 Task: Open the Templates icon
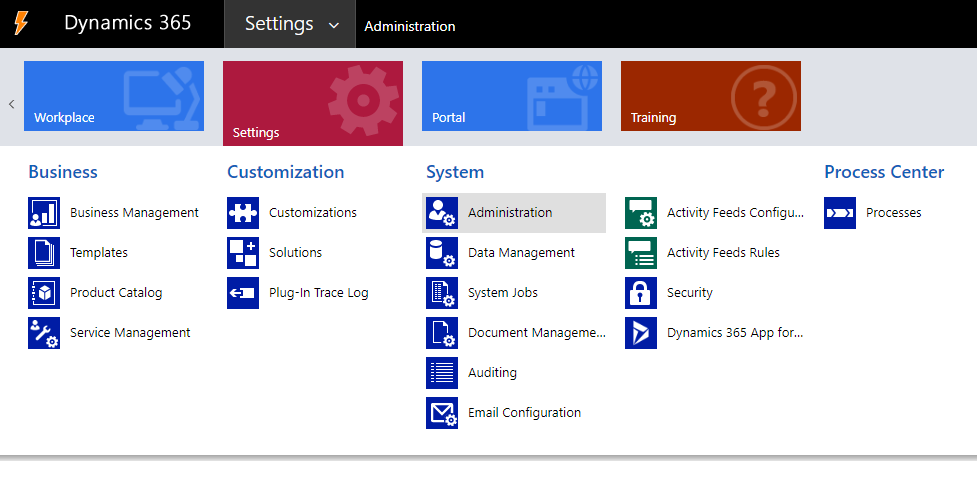click(x=44, y=253)
